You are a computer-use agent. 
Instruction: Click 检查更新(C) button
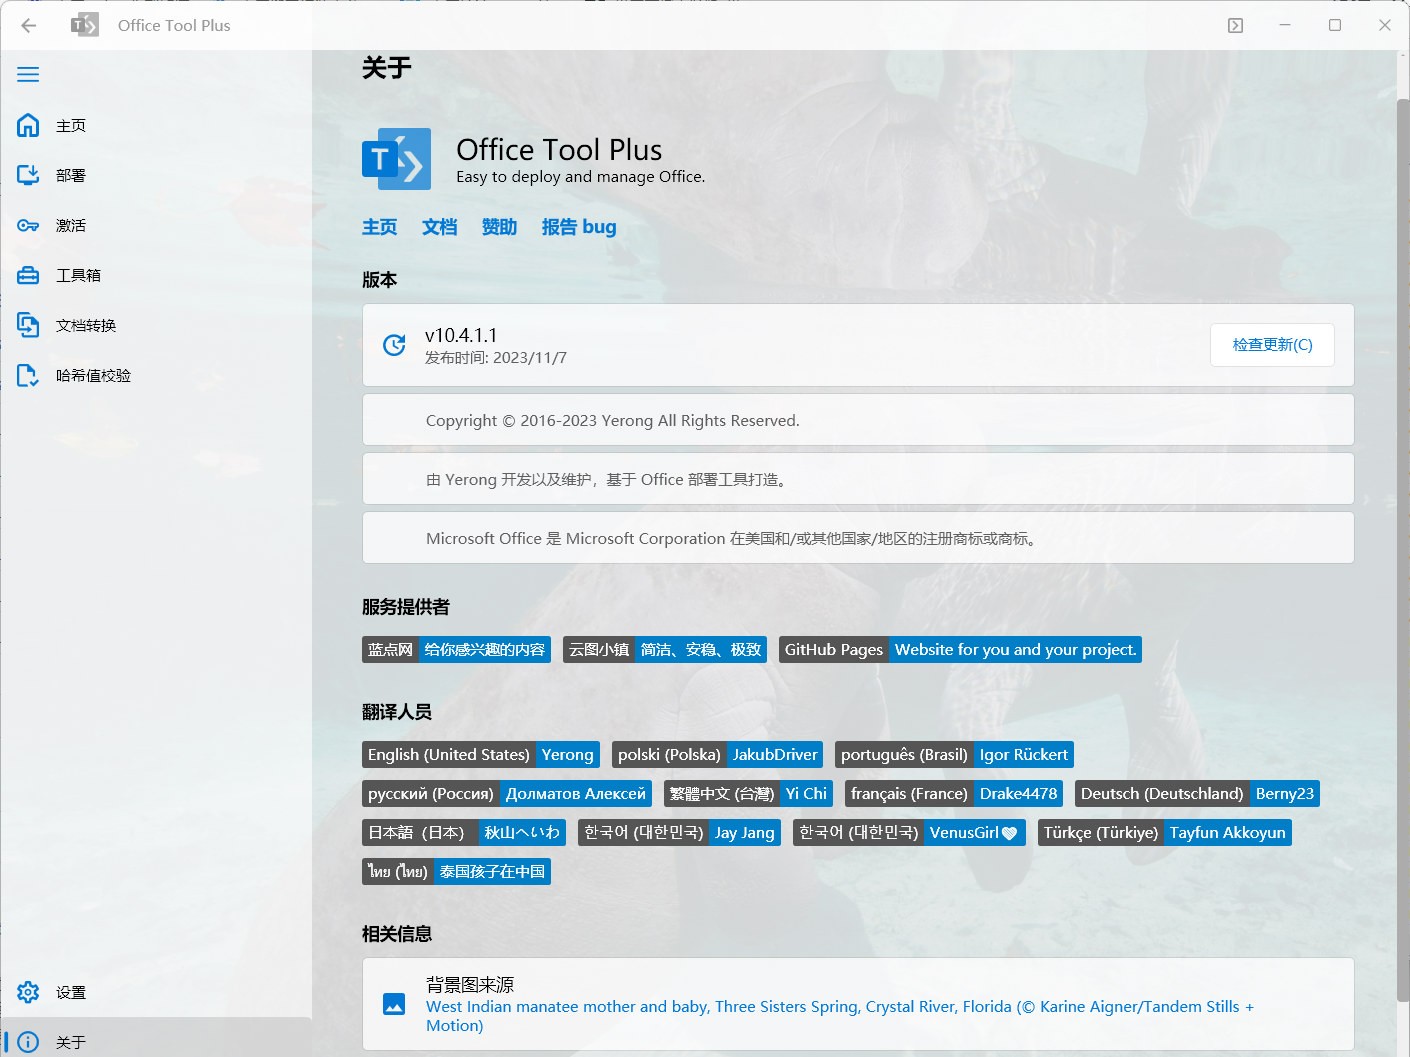tap(1272, 345)
